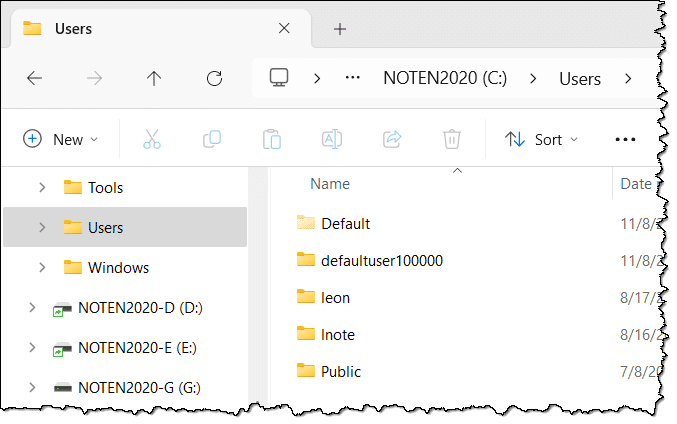
Task: Click the Paste clipboard icon
Action: [272, 139]
